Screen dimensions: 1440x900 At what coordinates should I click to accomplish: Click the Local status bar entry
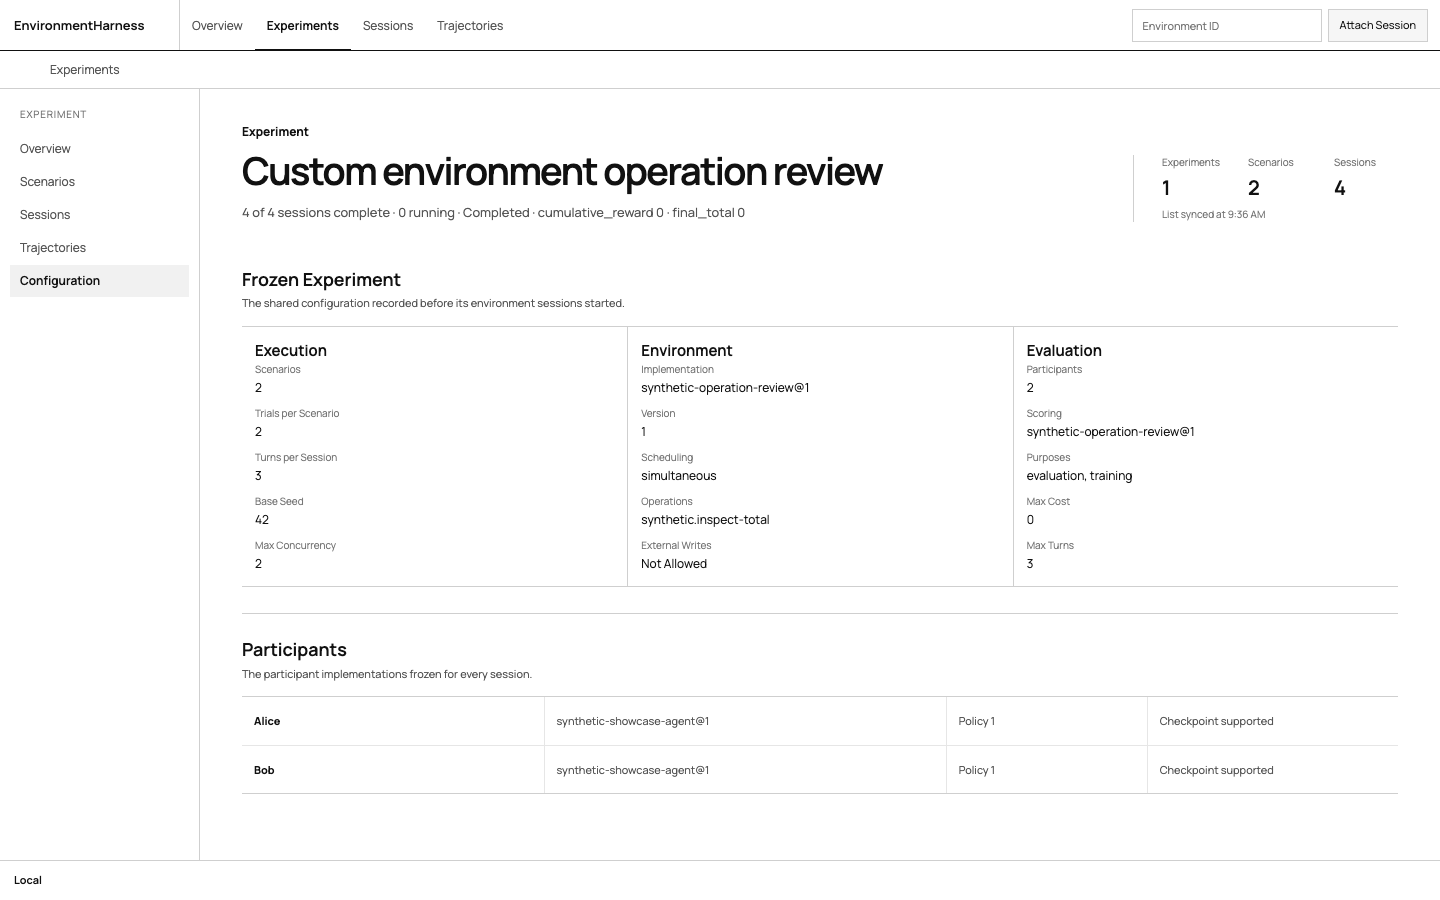pyautogui.click(x=28, y=880)
